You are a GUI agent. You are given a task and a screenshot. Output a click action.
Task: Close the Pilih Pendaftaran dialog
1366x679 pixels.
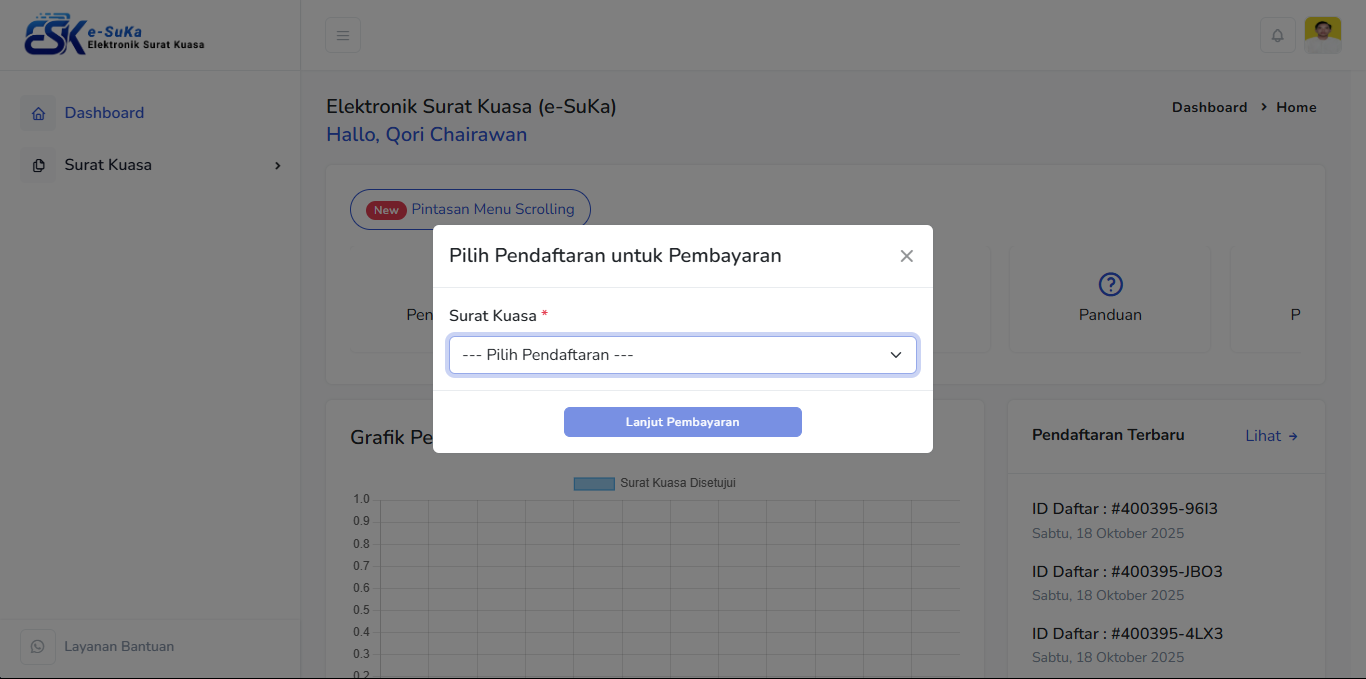[x=906, y=256]
